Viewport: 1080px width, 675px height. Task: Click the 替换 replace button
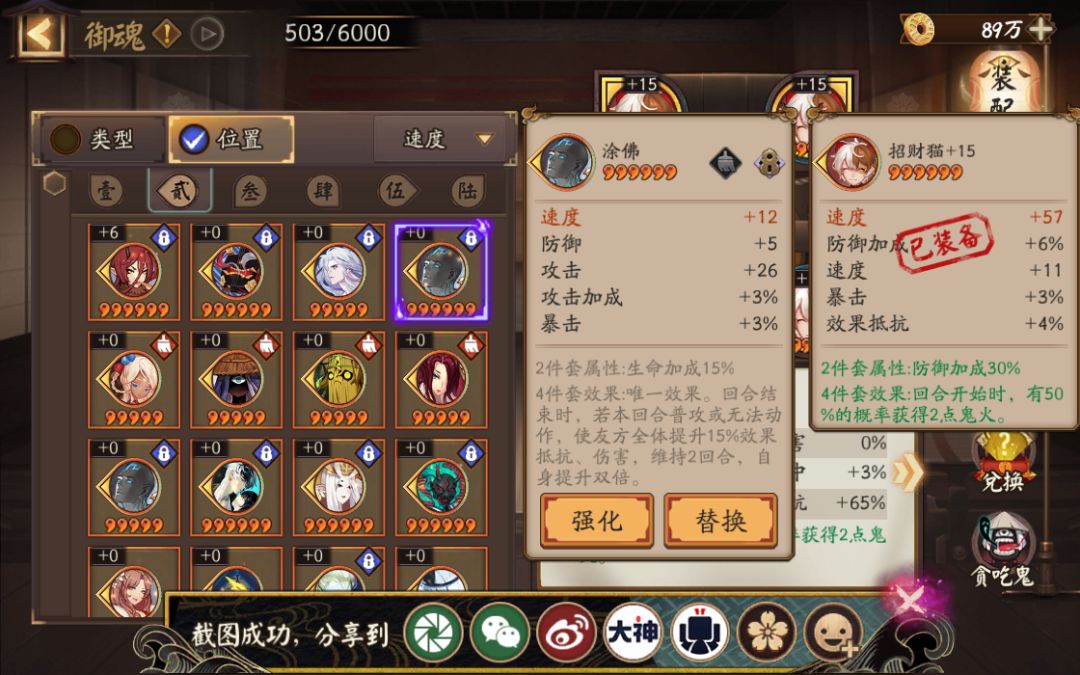click(720, 521)
